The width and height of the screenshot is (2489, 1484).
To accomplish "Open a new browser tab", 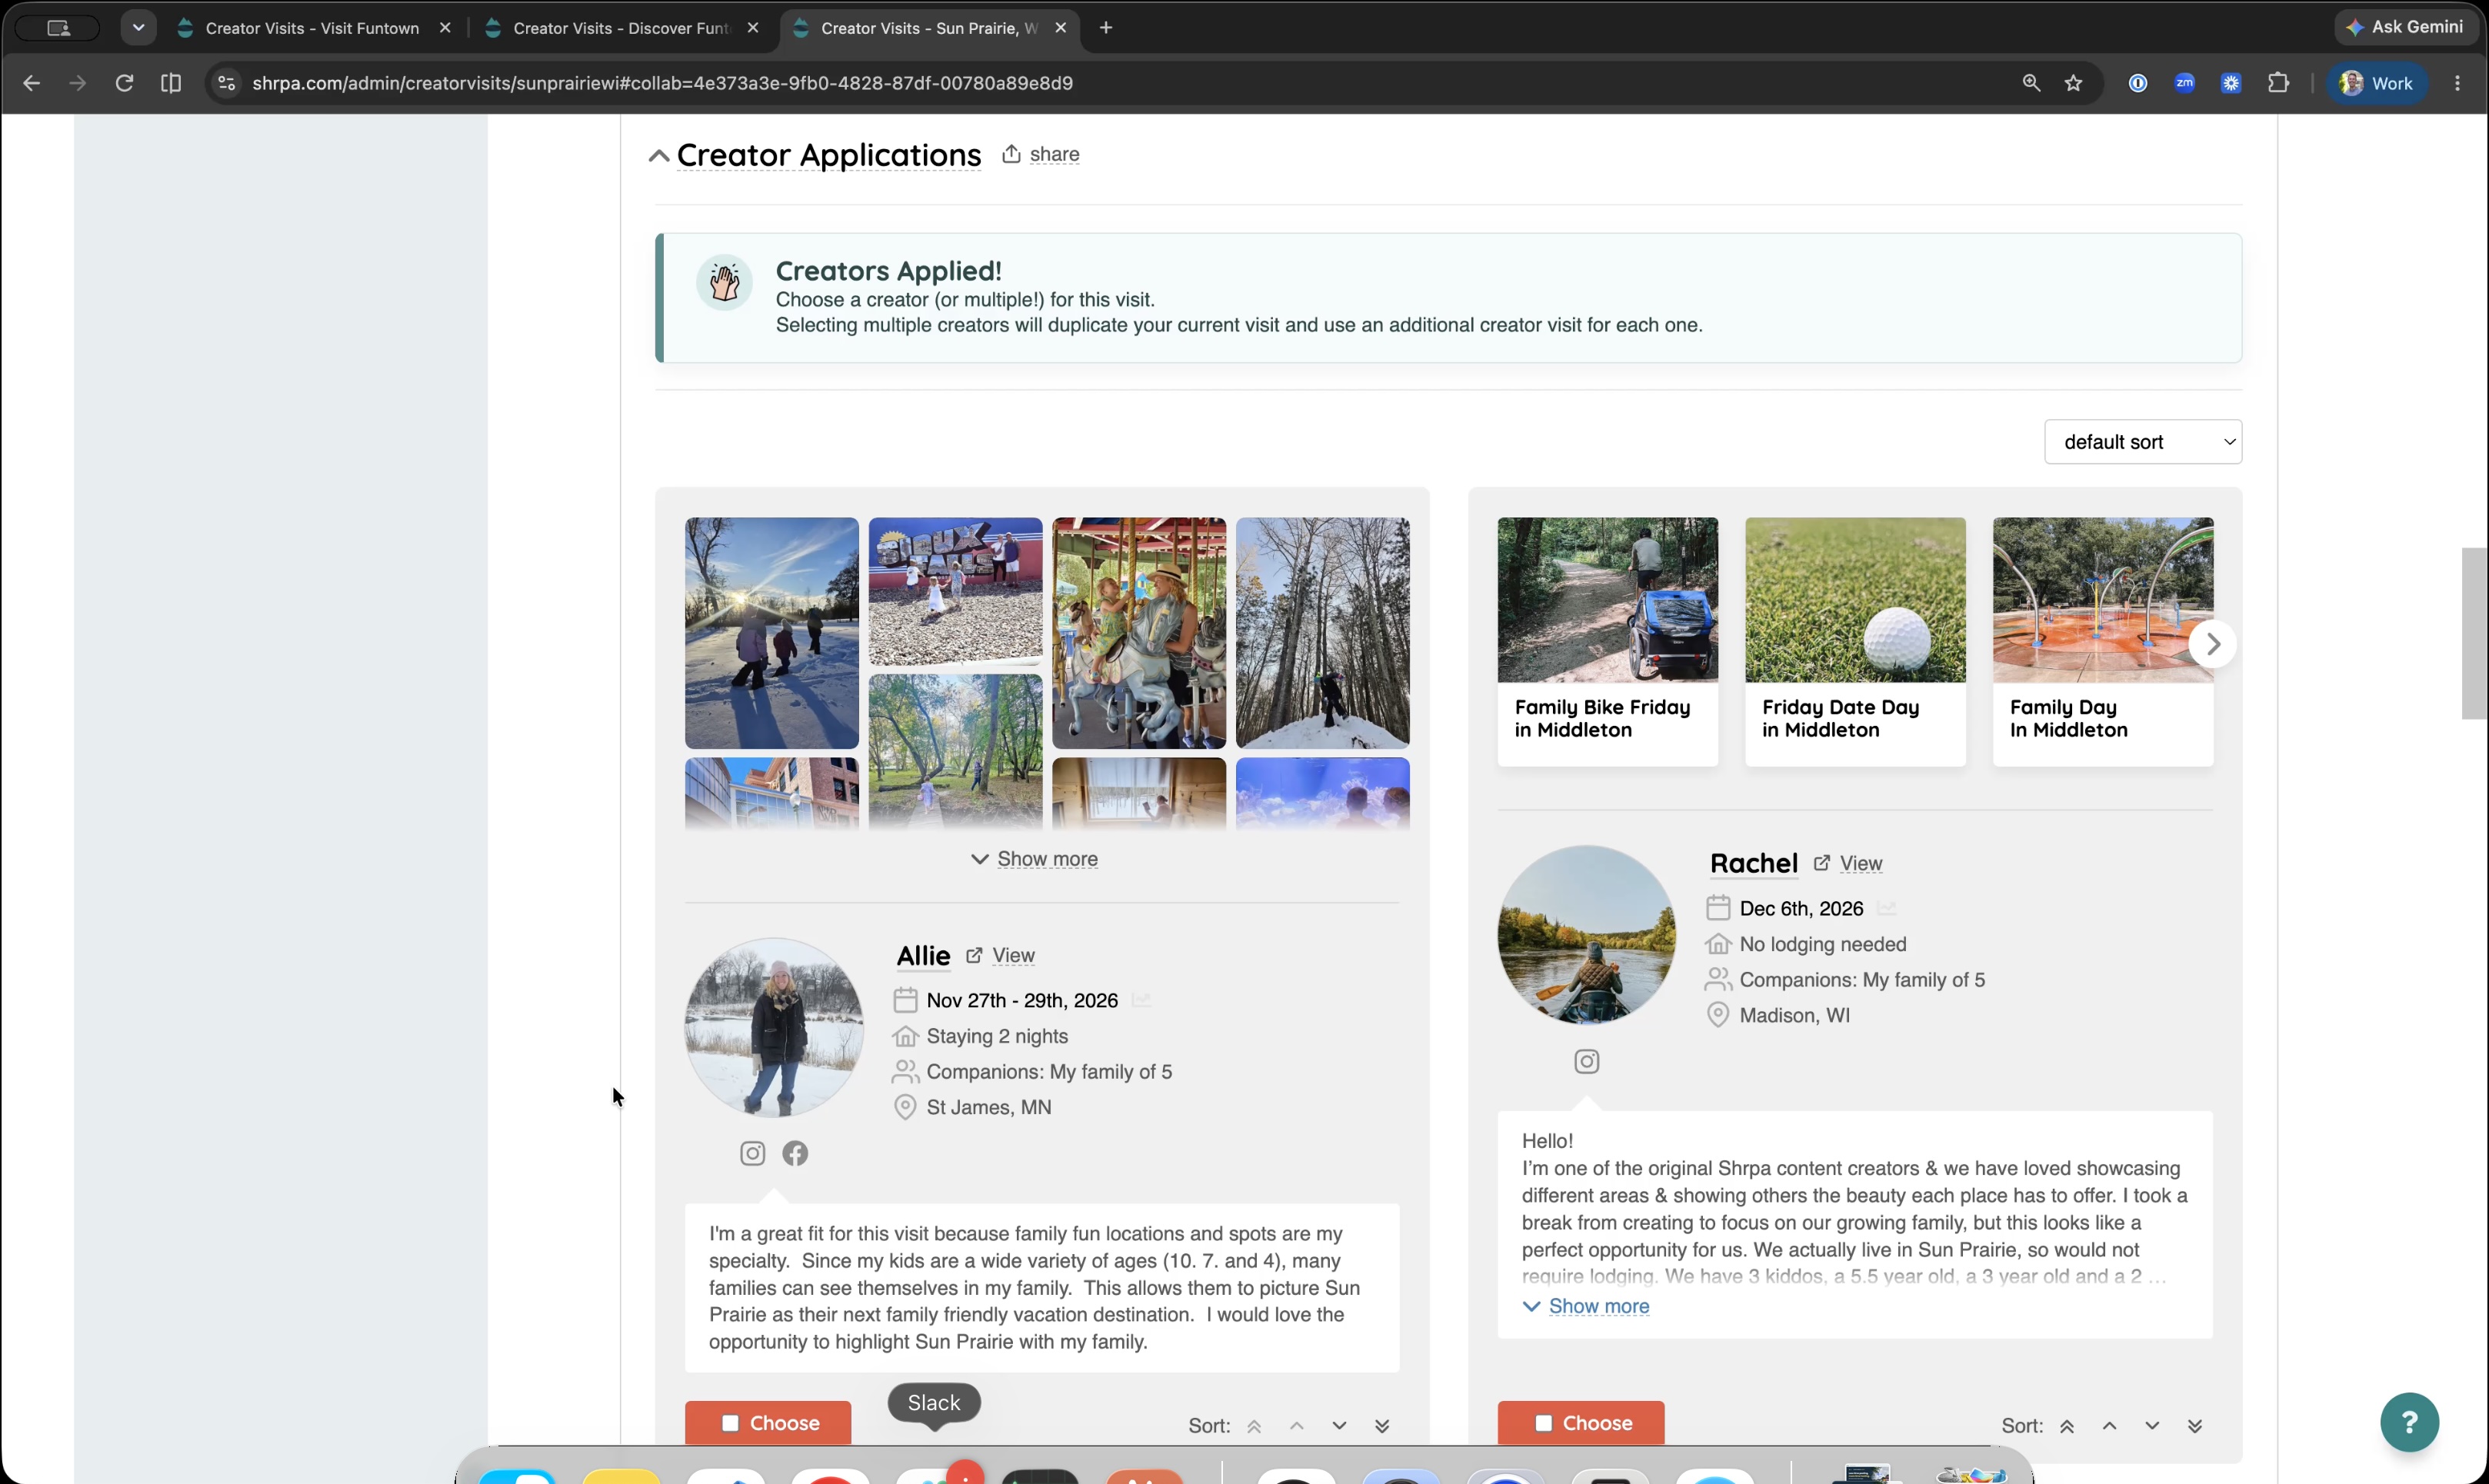I will (1105, 28).
